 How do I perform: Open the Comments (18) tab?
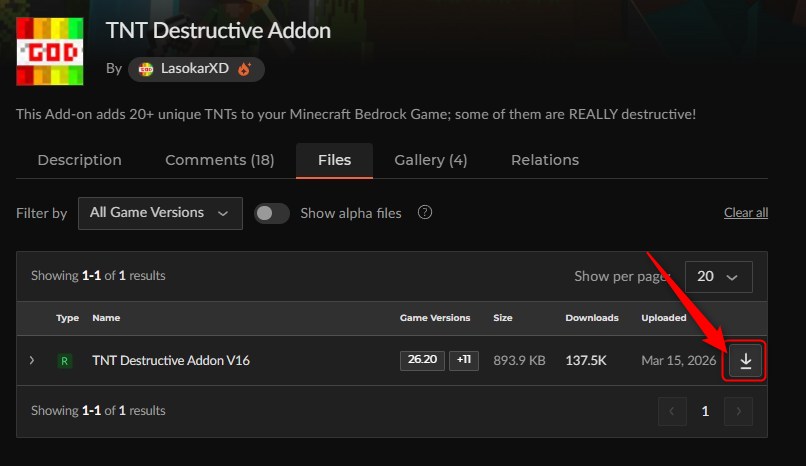point(219,160)
